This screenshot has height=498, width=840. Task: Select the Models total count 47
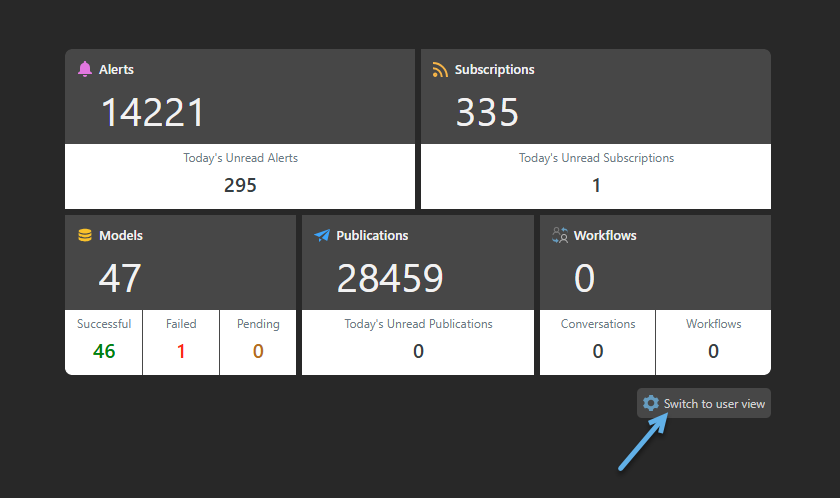click(x=120, y=278)
